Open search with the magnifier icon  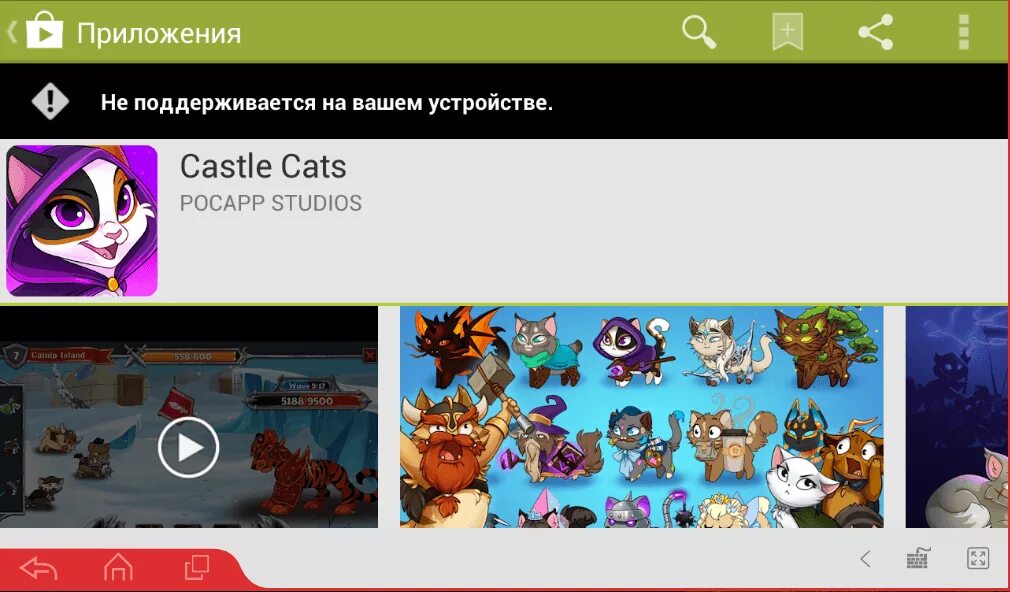click(699, 32)
